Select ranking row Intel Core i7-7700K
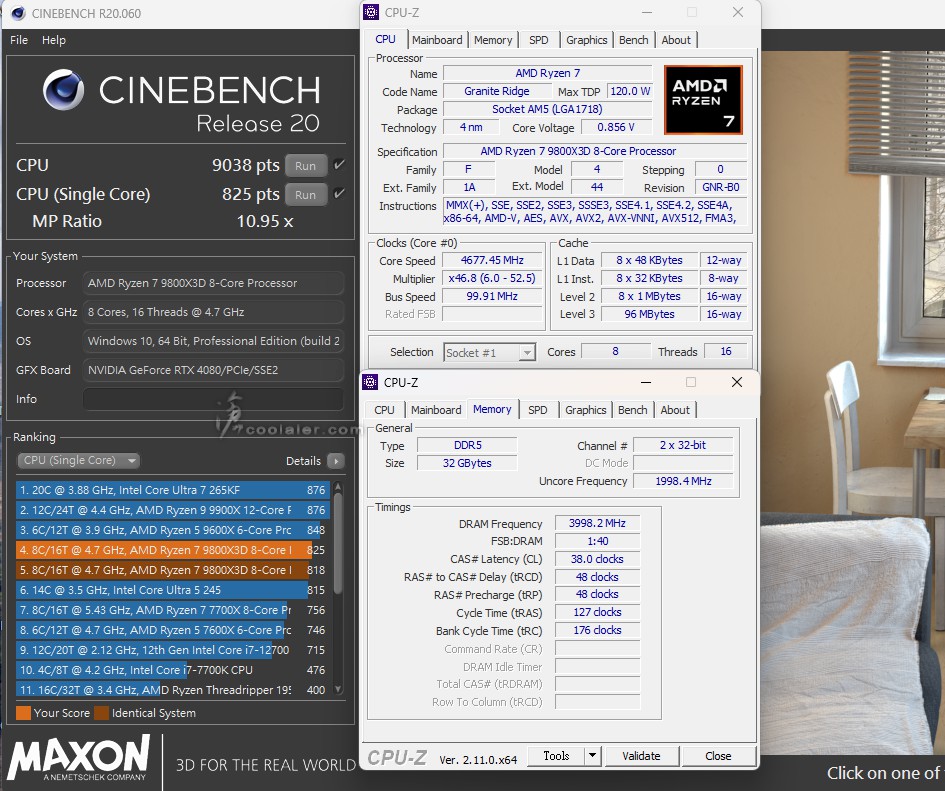The width and height of the screenshot is (945, 791). pyautogui.click(x=173, y=670)
